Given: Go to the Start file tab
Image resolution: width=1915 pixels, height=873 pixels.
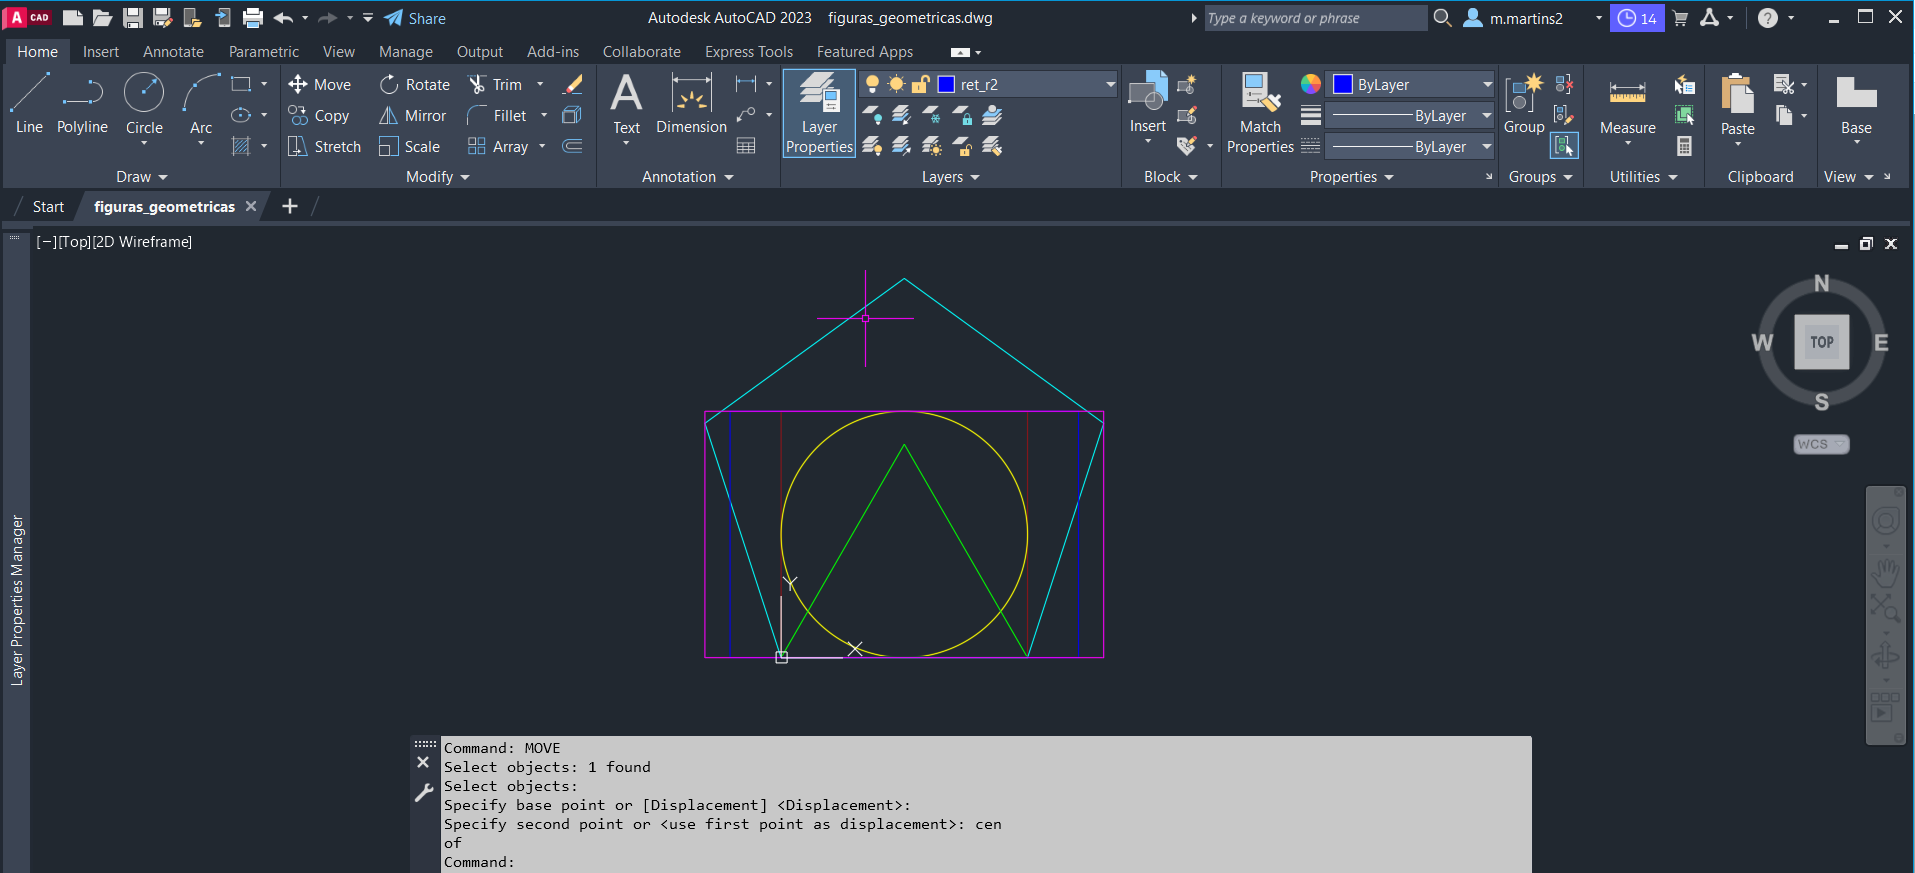Looking at the screenshot, I should tap(48, 207).
